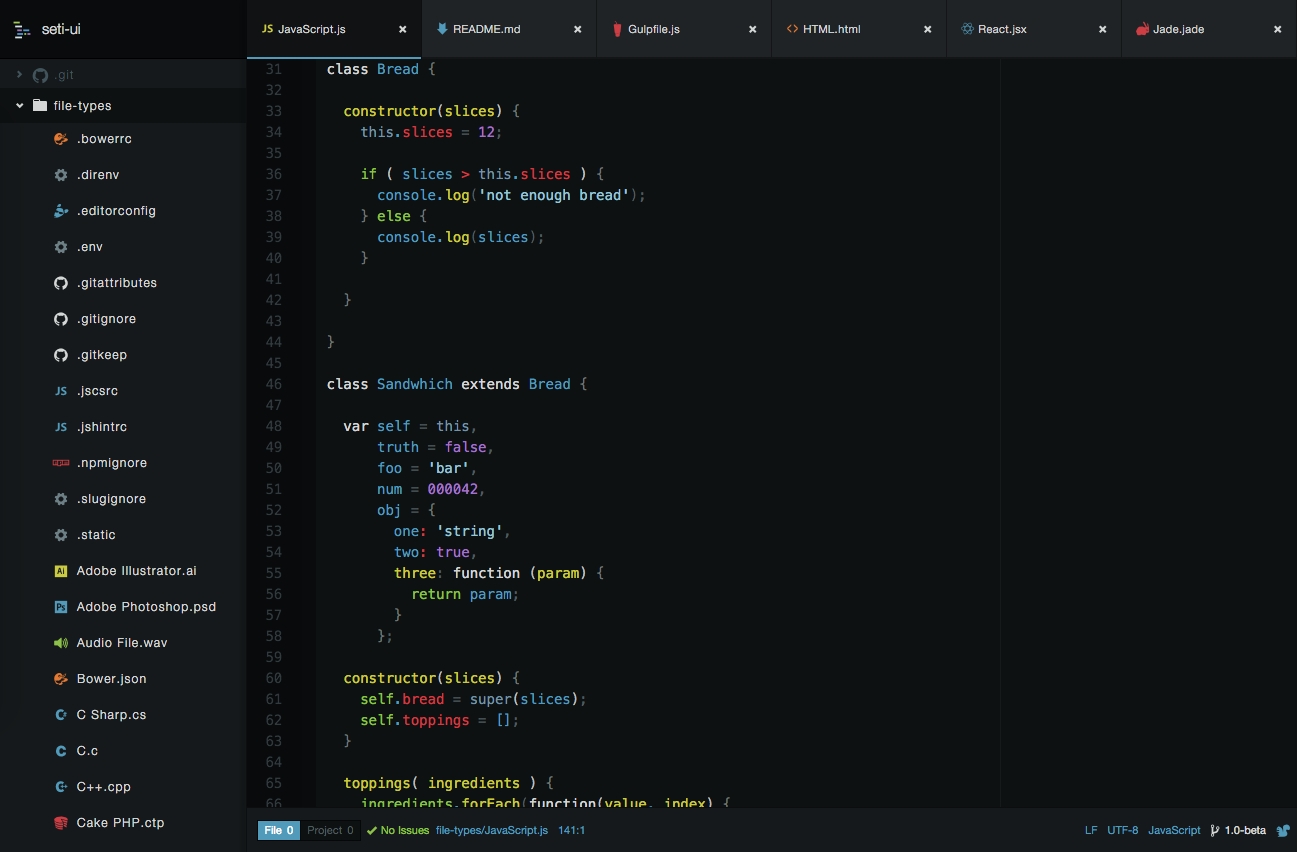Change the UTF-8 encoding selector
Screen dimensions: 1297x852
pos(1122,830)
